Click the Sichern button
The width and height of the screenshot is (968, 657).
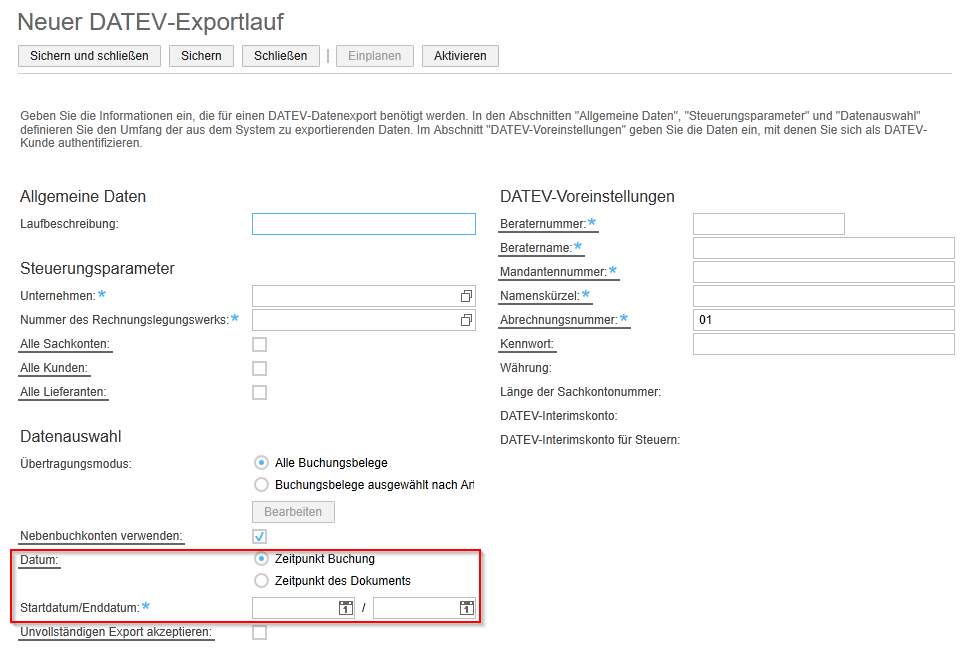point(201,56)
